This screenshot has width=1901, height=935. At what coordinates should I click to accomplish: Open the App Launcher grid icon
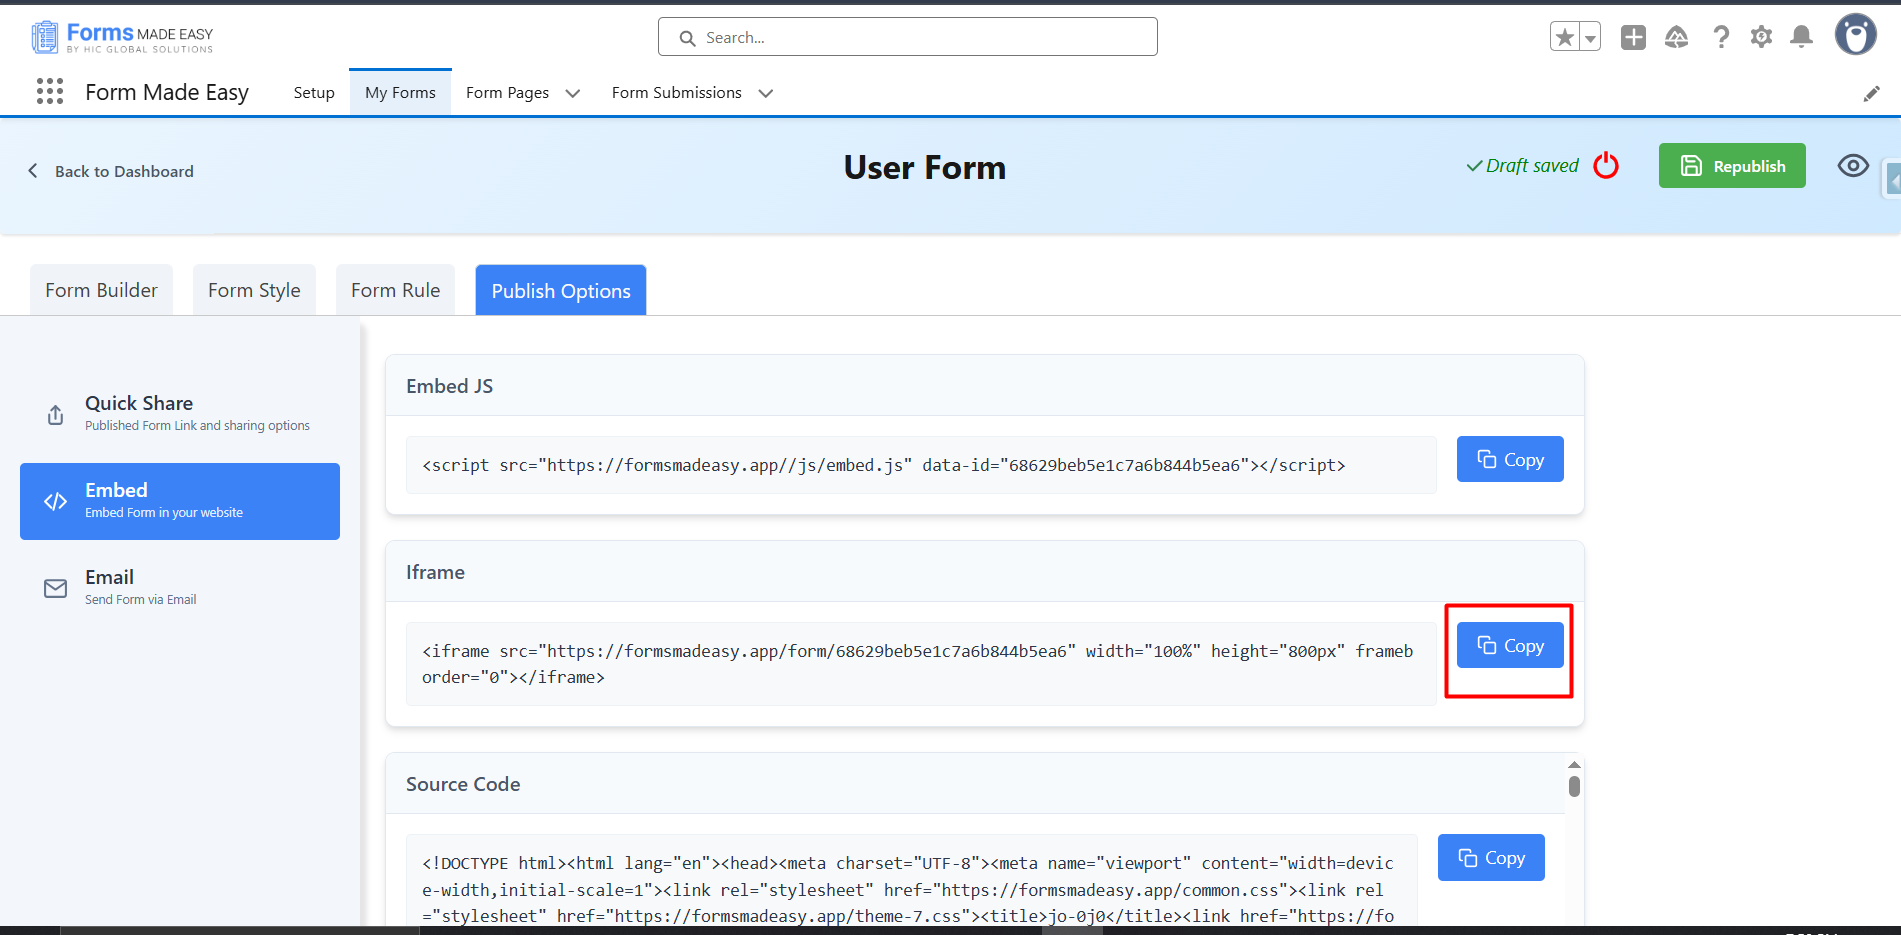point(49,92)
